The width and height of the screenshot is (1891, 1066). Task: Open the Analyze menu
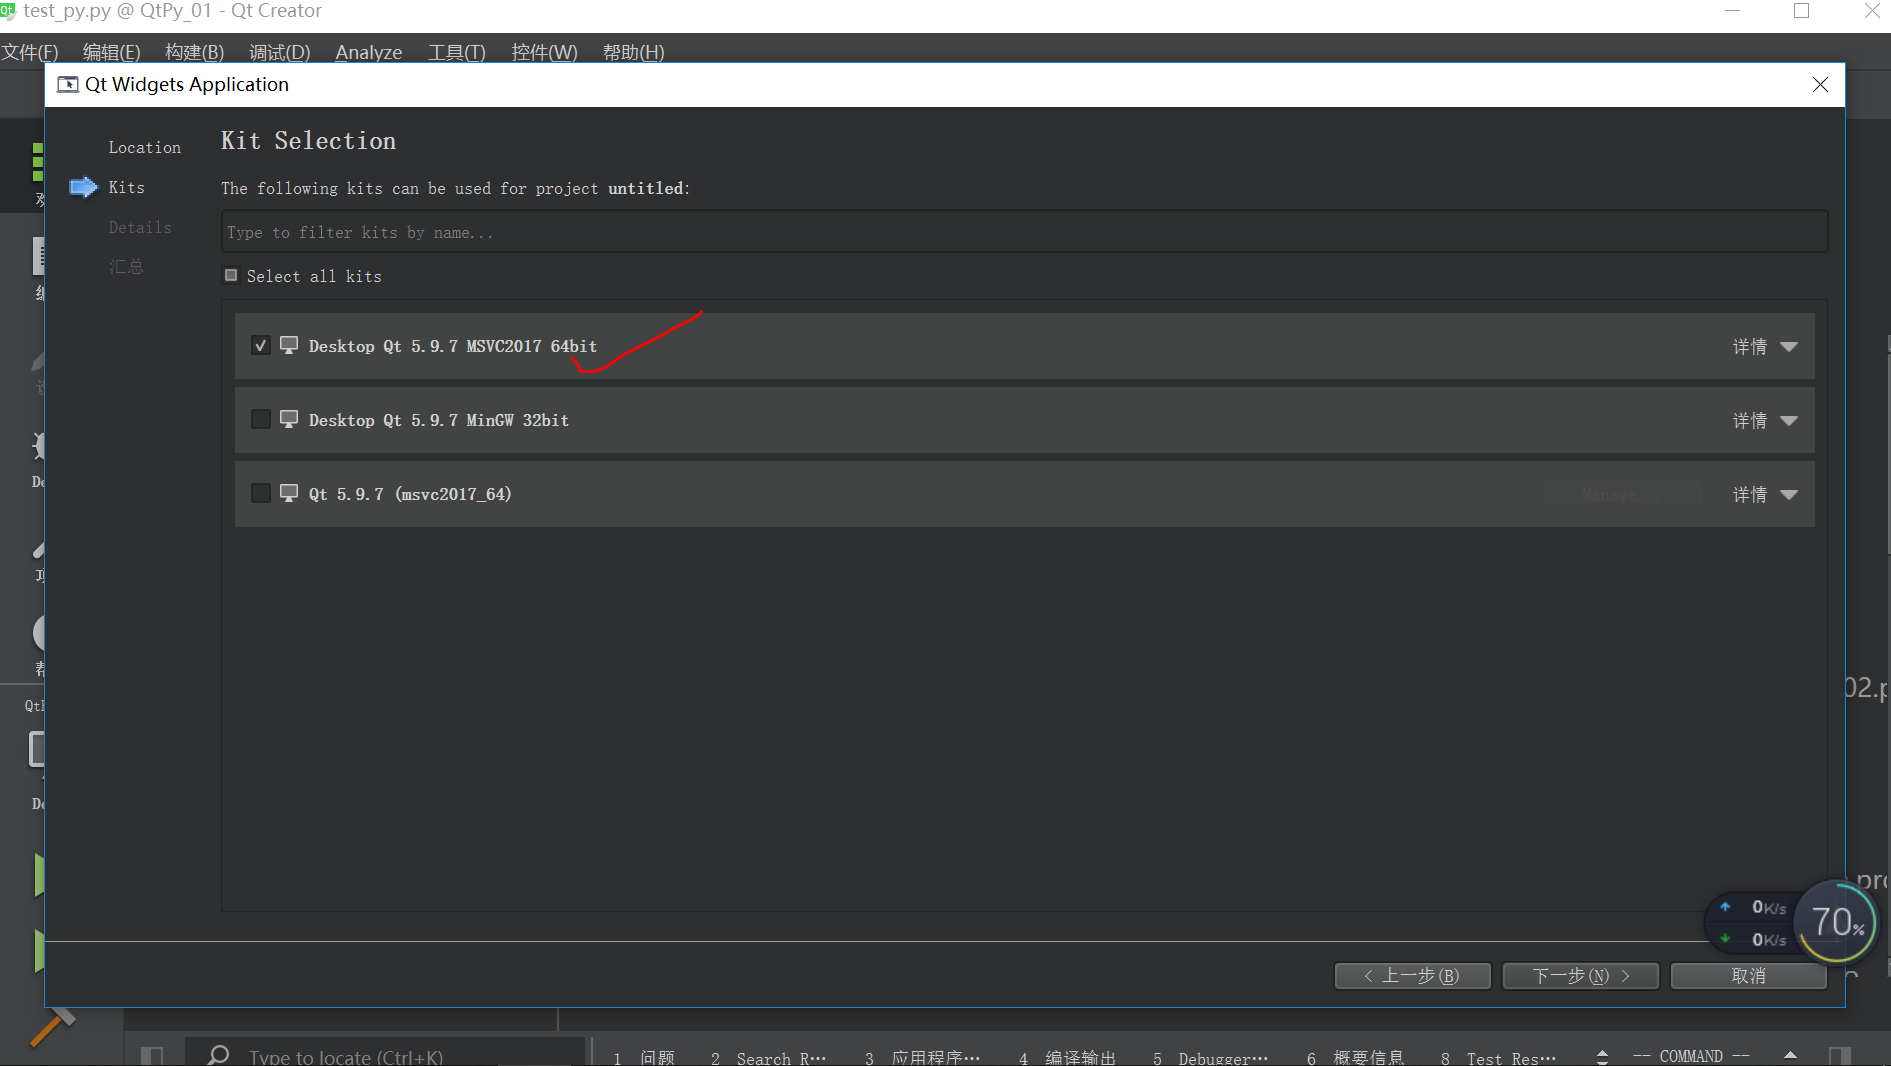pos(368,52)
